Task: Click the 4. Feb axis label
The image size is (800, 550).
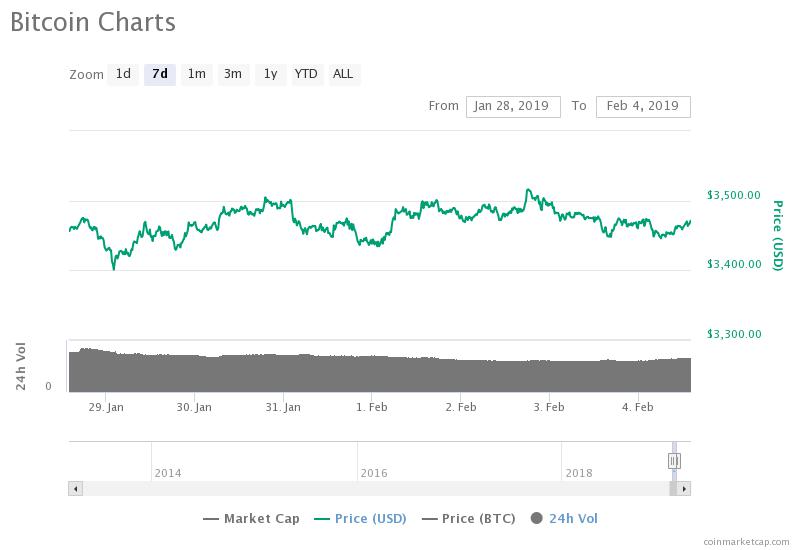Action: click(x=638, y=407)
